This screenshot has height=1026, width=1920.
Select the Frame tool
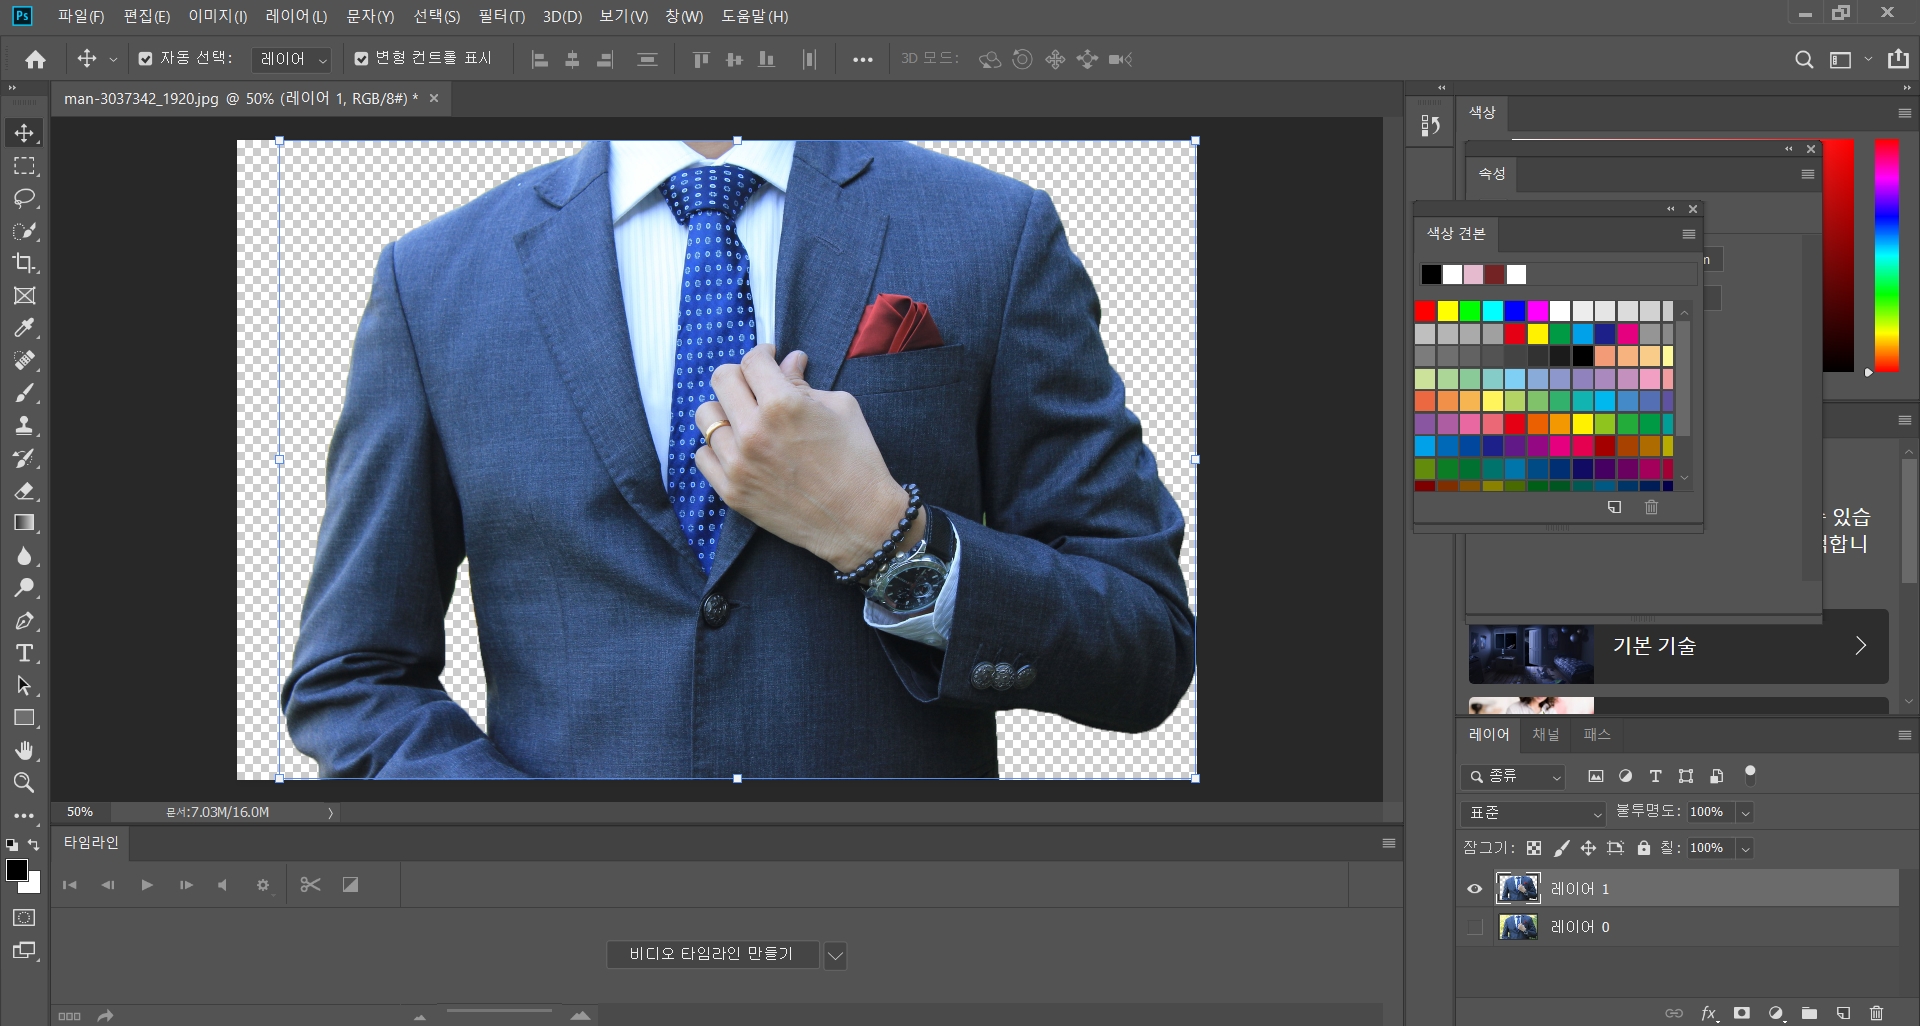(24, 296)
